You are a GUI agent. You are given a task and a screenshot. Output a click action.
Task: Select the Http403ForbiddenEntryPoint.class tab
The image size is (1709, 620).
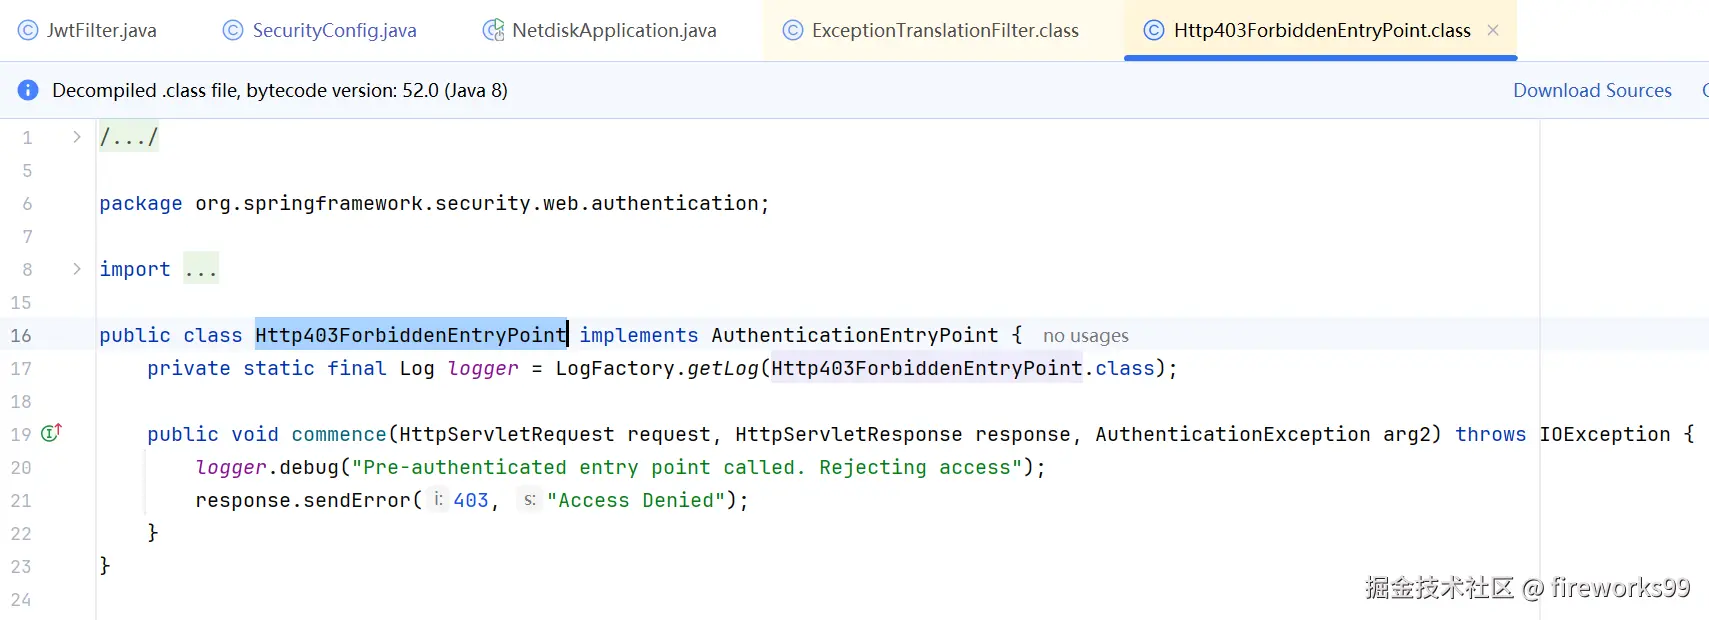point(1321,30)
